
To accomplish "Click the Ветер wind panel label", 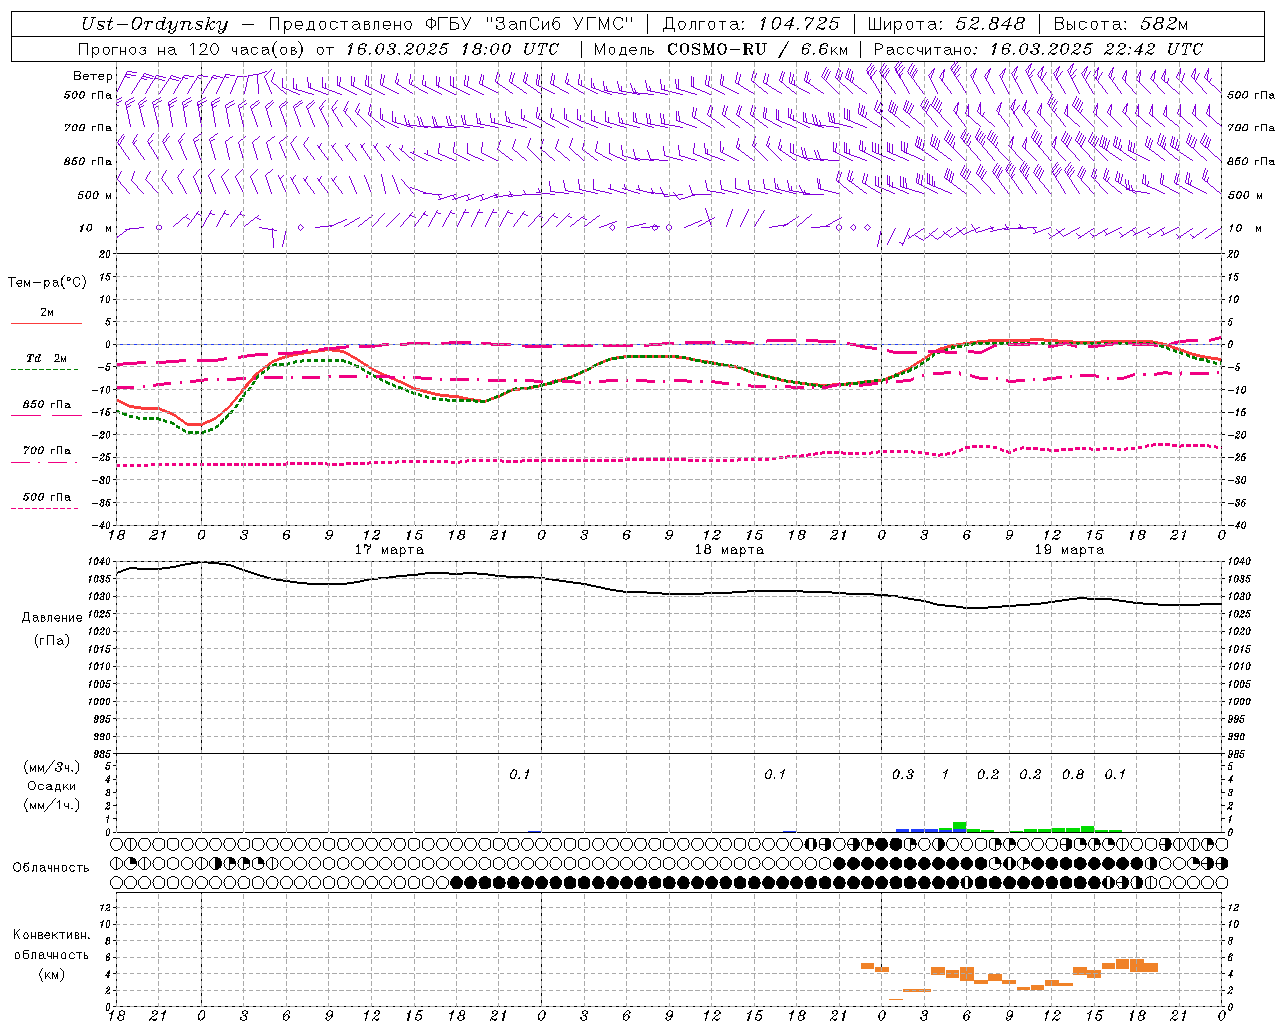I will pos(92,76).
